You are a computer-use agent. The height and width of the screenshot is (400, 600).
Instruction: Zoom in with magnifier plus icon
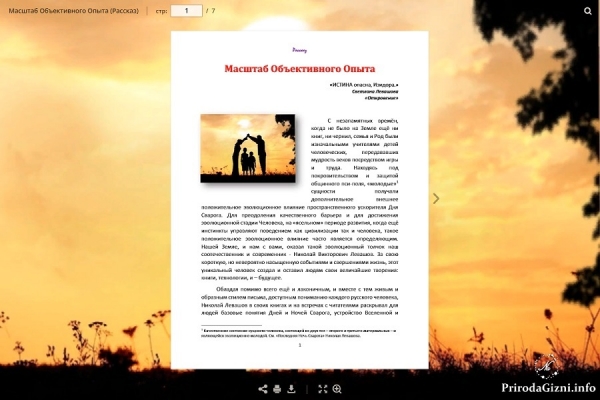coord(337,389)
